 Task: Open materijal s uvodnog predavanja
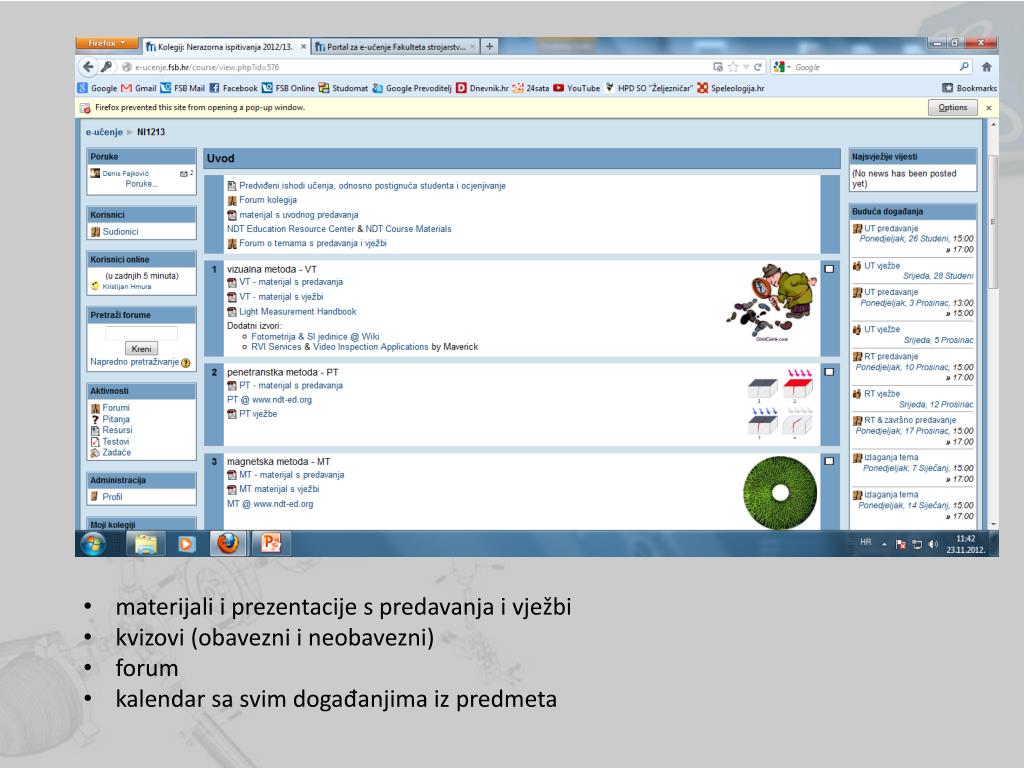click(x=298, y=215)
